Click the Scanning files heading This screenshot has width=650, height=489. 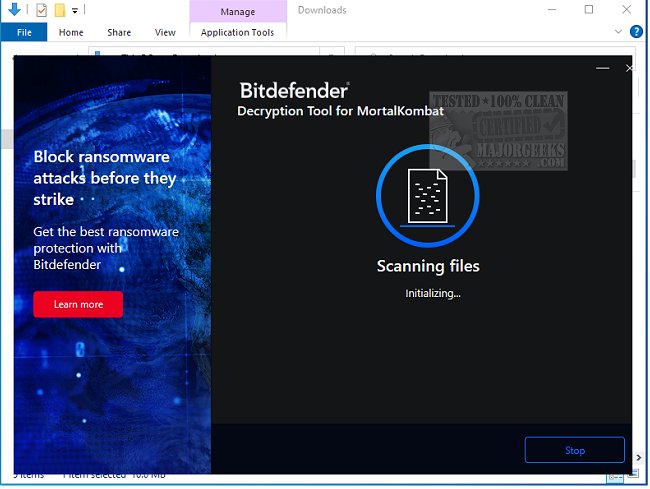[428, 266]
